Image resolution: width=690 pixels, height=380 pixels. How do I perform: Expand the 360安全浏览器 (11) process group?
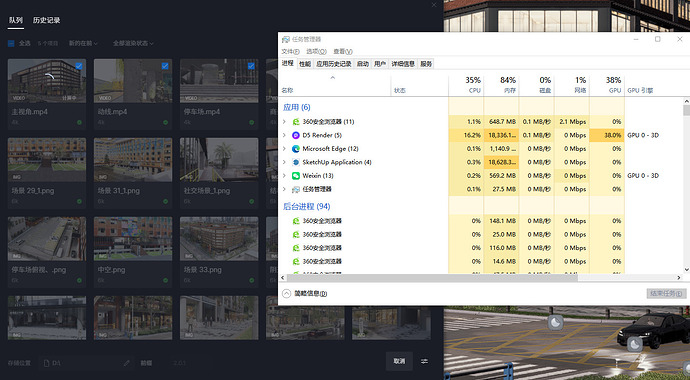coord(284,122)
